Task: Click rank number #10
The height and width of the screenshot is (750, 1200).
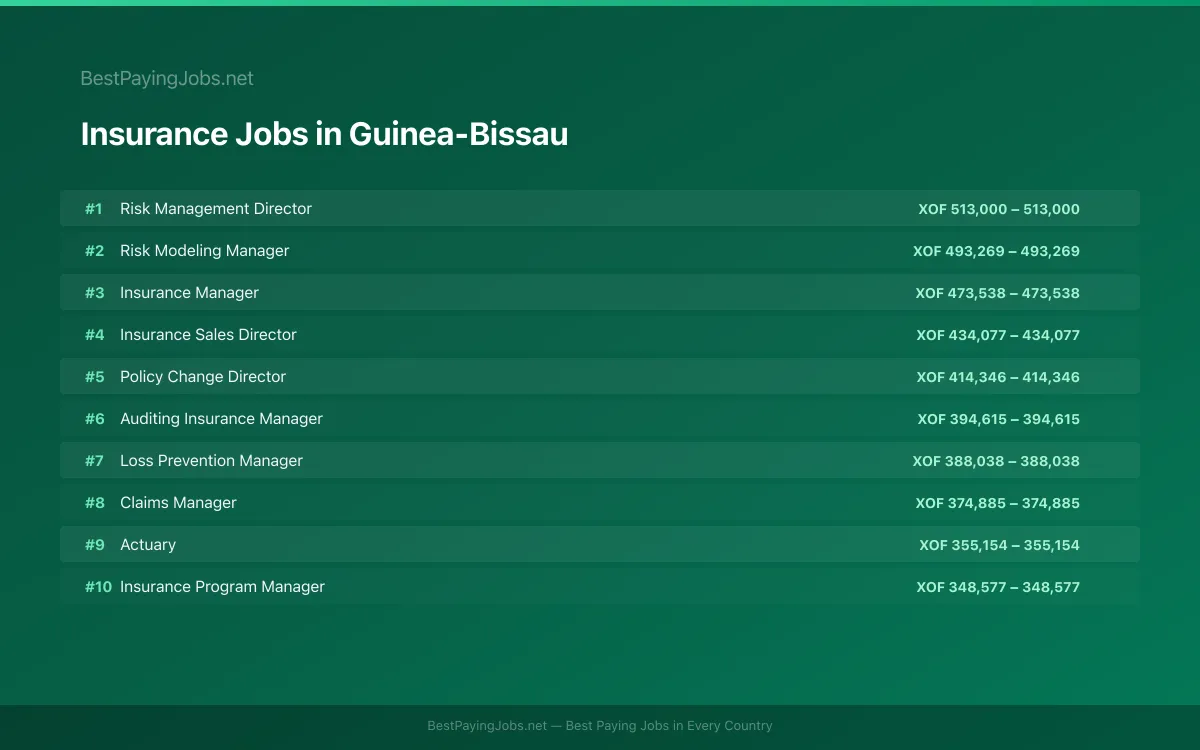Action: tap(98, 587)
